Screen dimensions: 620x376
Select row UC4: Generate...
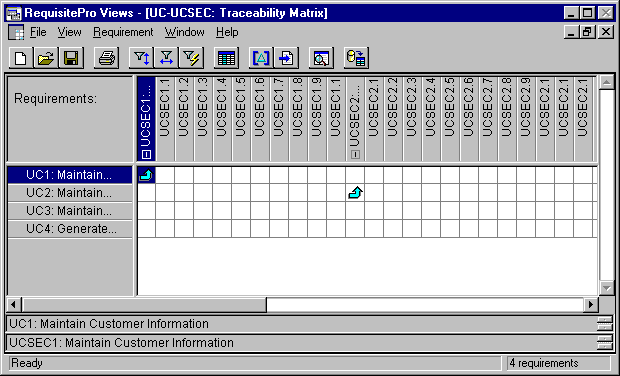click(70, 229)
